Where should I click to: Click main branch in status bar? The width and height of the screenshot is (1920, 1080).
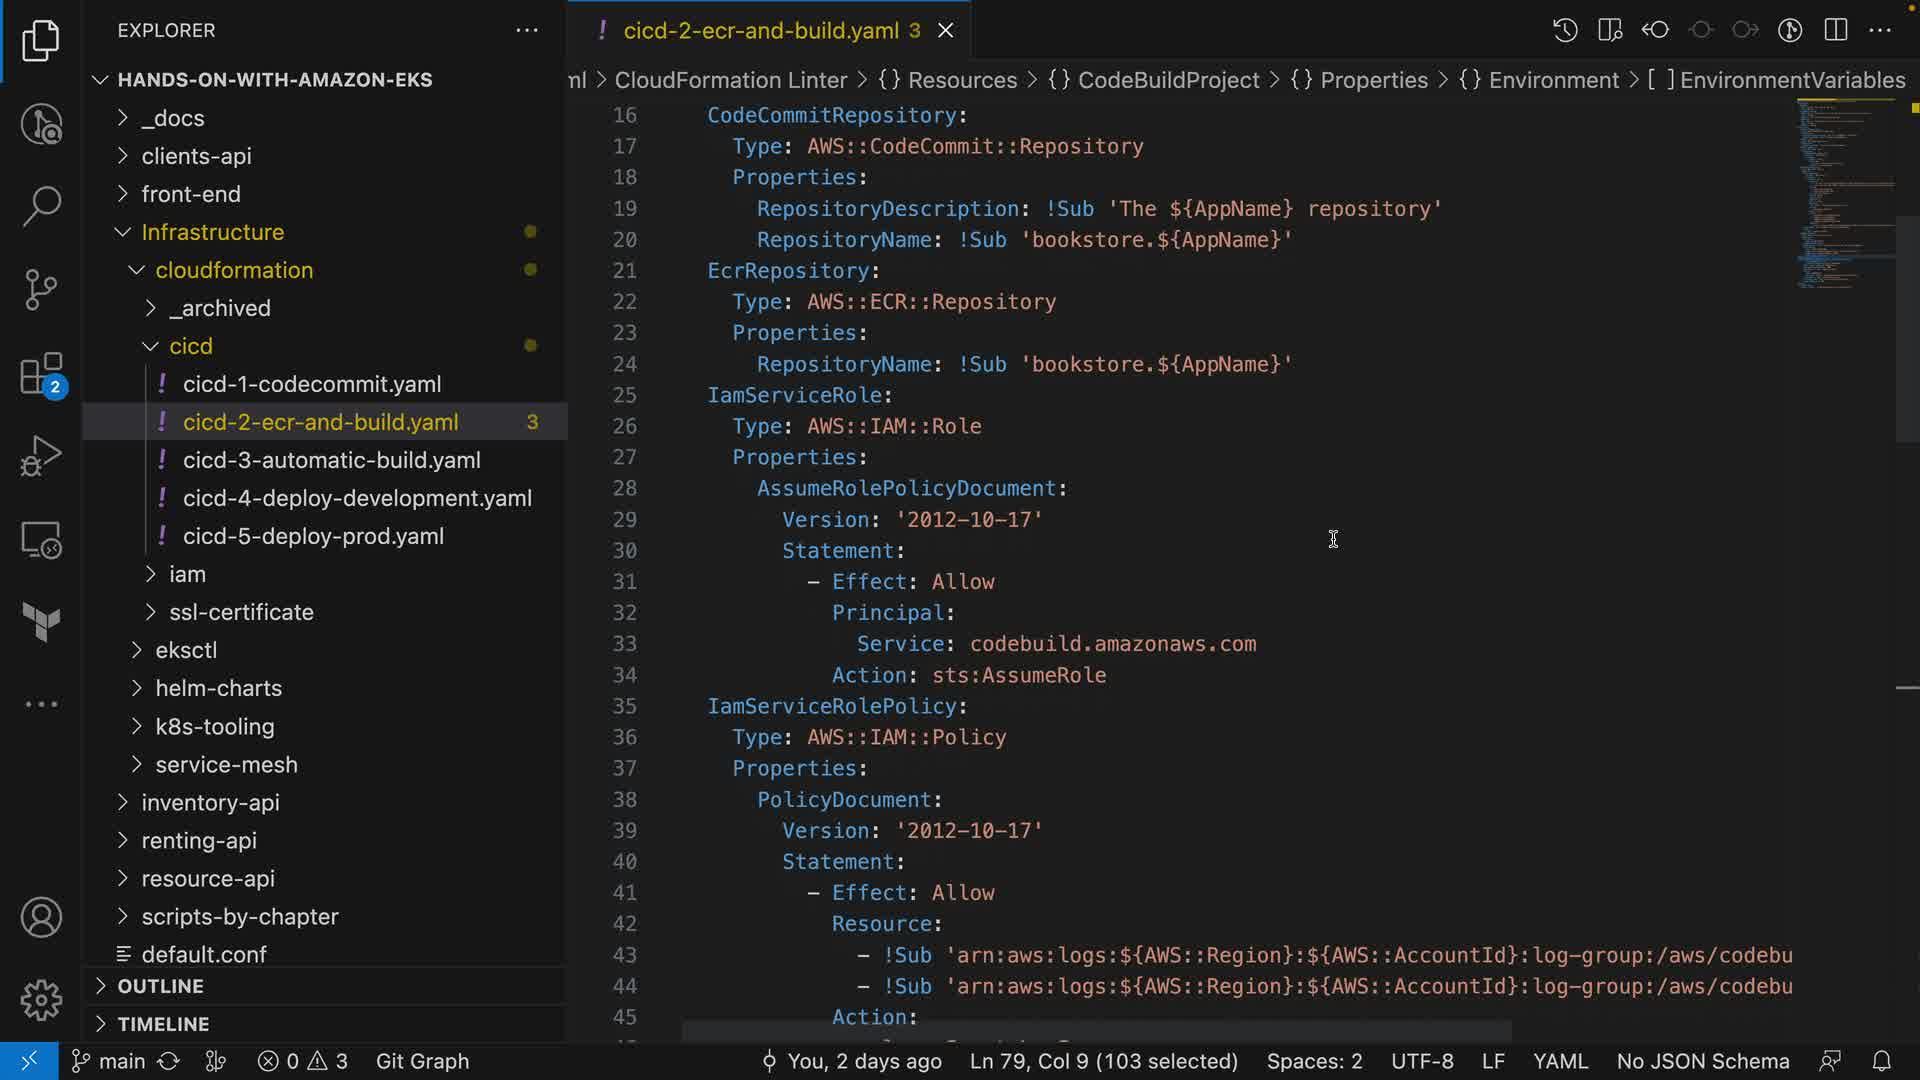110,1061
